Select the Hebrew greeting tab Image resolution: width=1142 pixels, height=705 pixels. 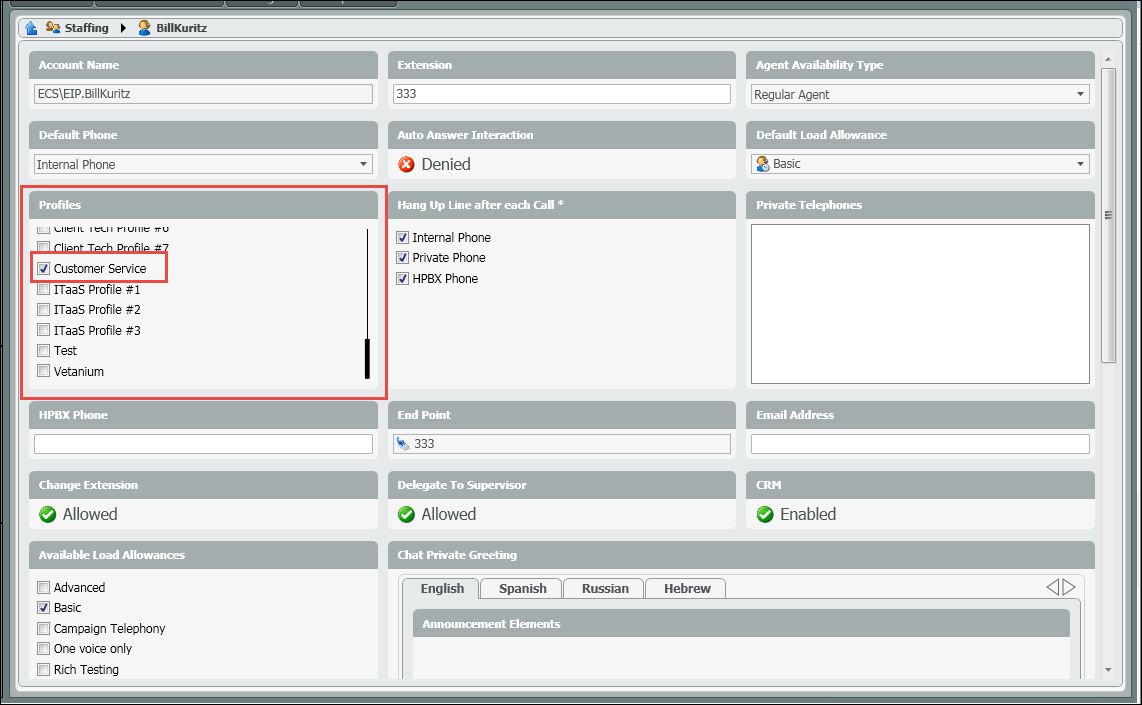[686, 588]
